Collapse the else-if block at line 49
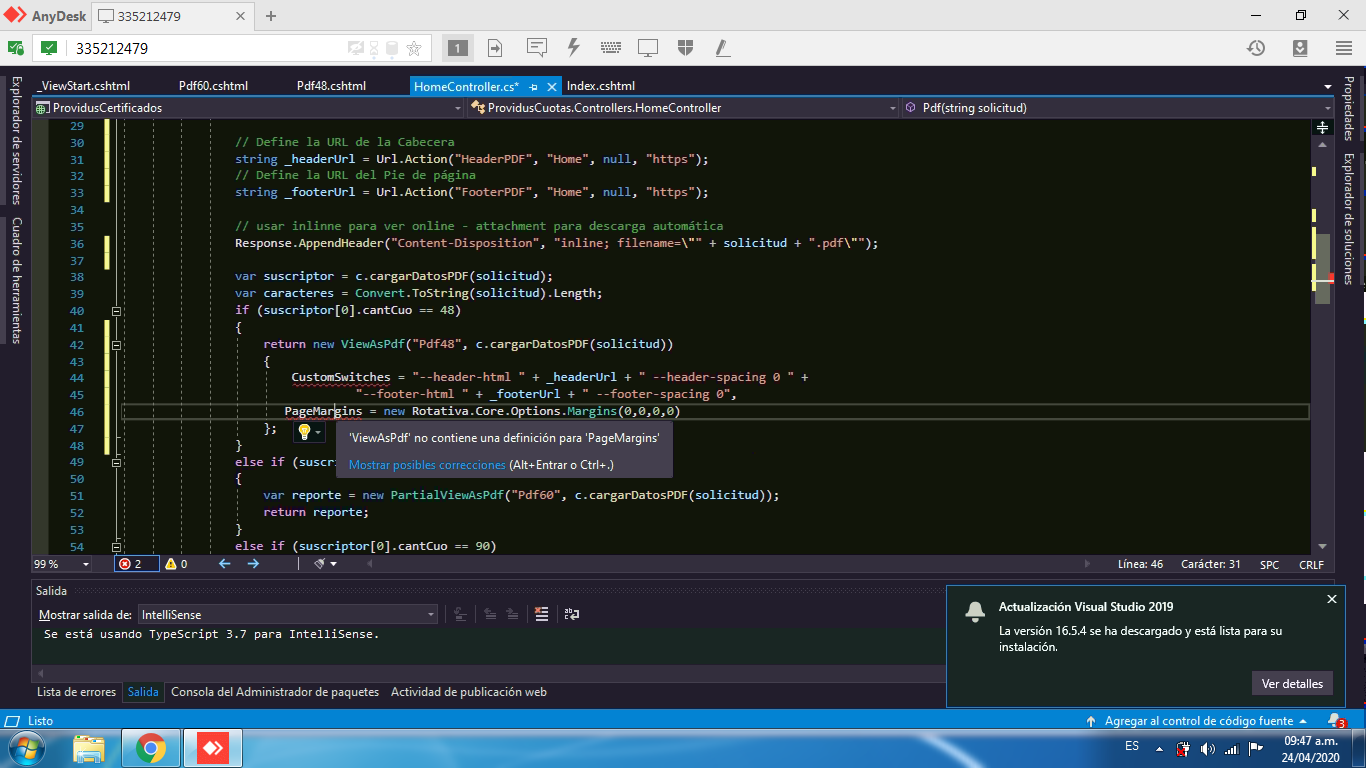This screenshot has height=768, width=1366. 116,462
